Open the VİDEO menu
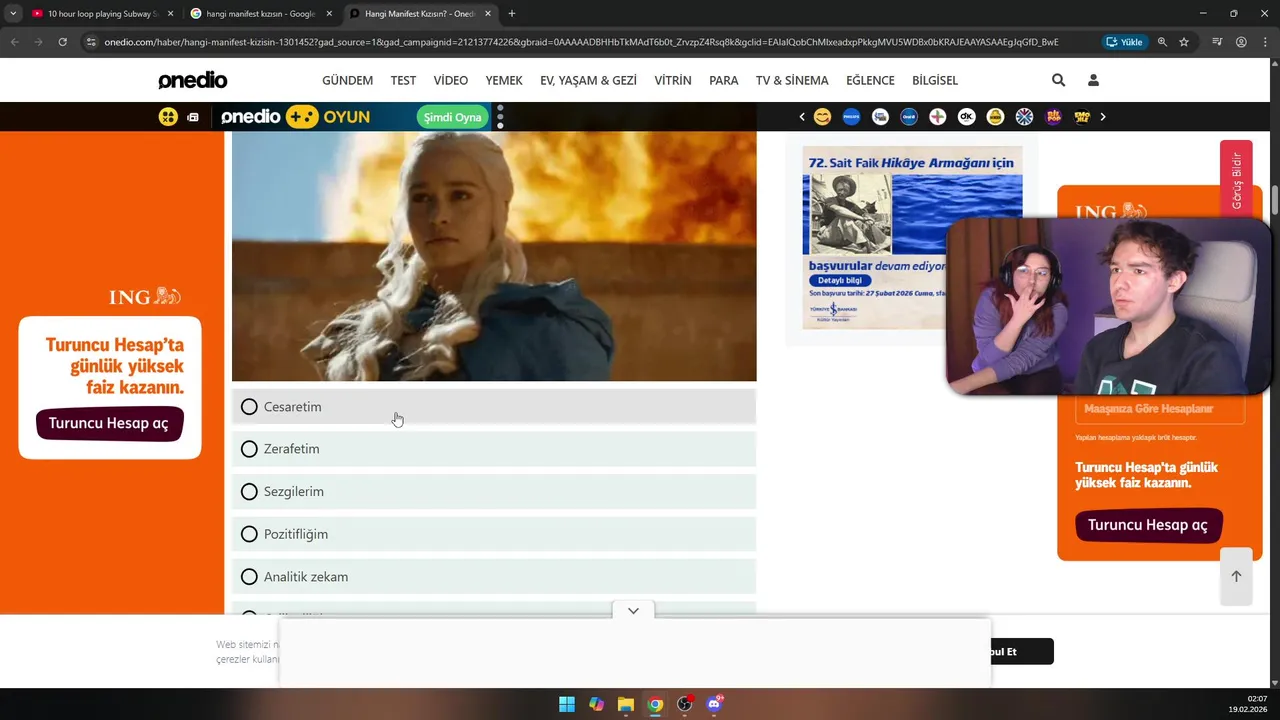This screenshot has height=720, width=1280. (450, 80)
